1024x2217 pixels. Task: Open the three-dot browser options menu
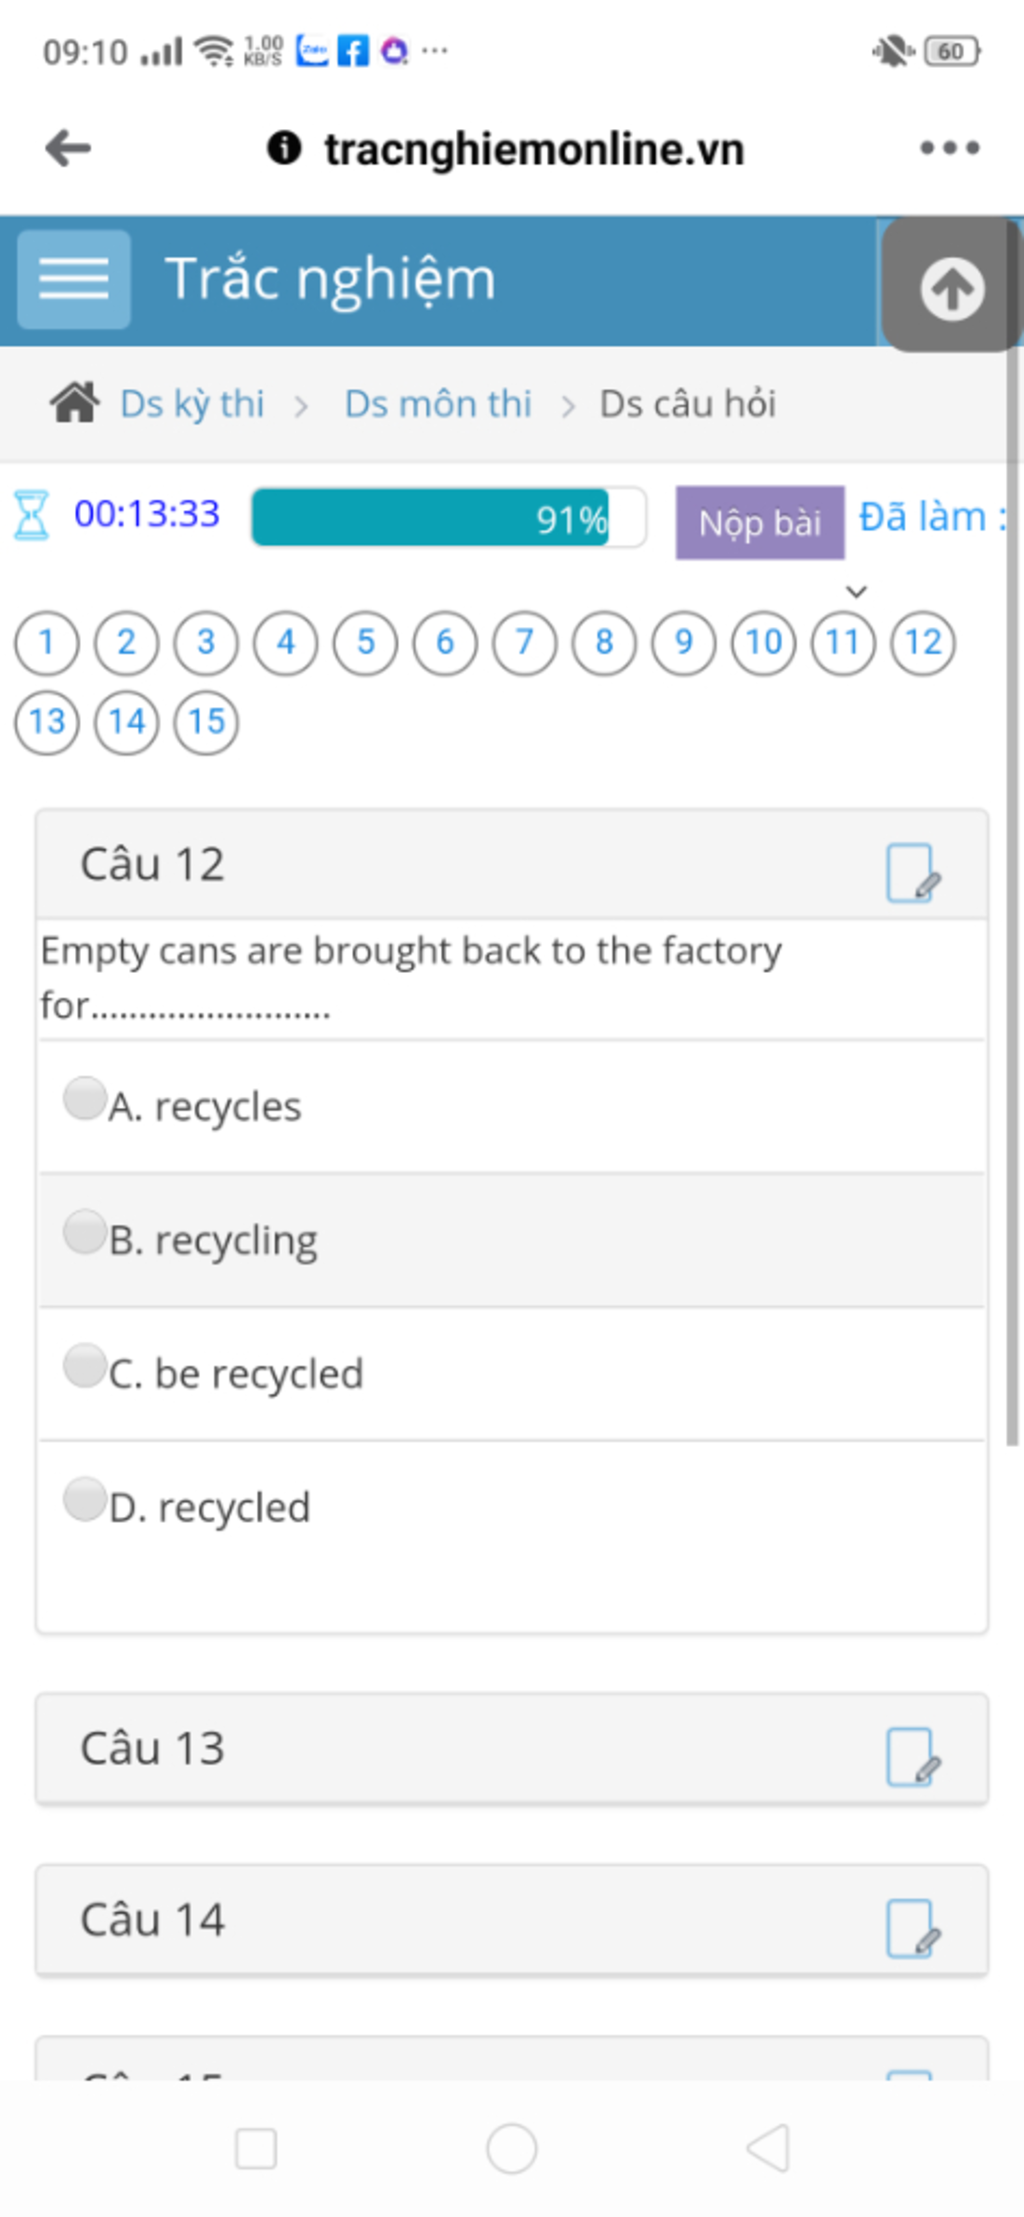(949, 148)
